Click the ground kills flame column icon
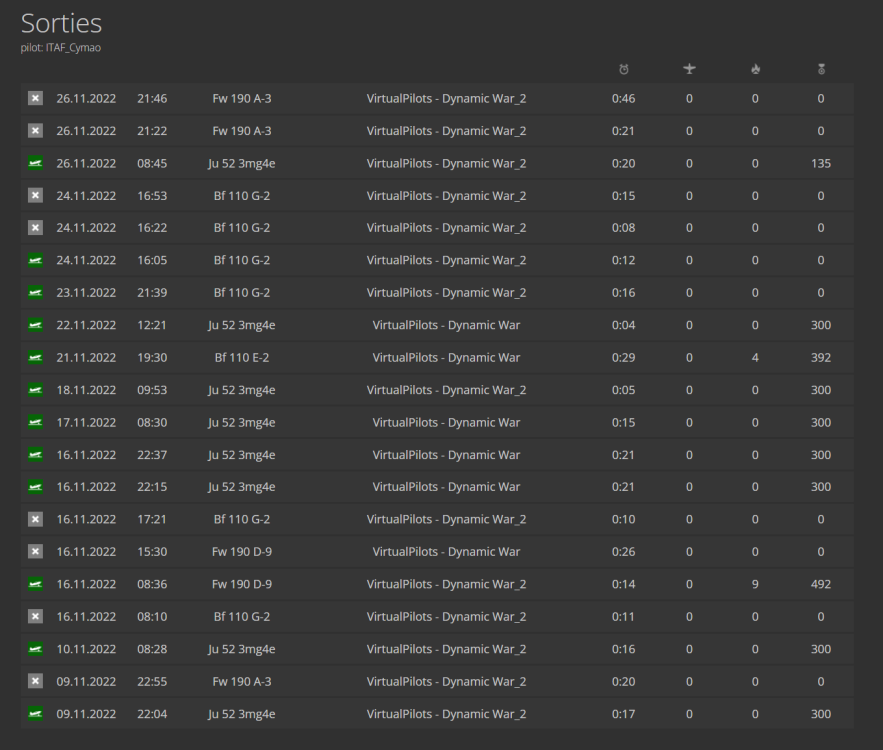 pyautogui.click(x=755, y=69)
